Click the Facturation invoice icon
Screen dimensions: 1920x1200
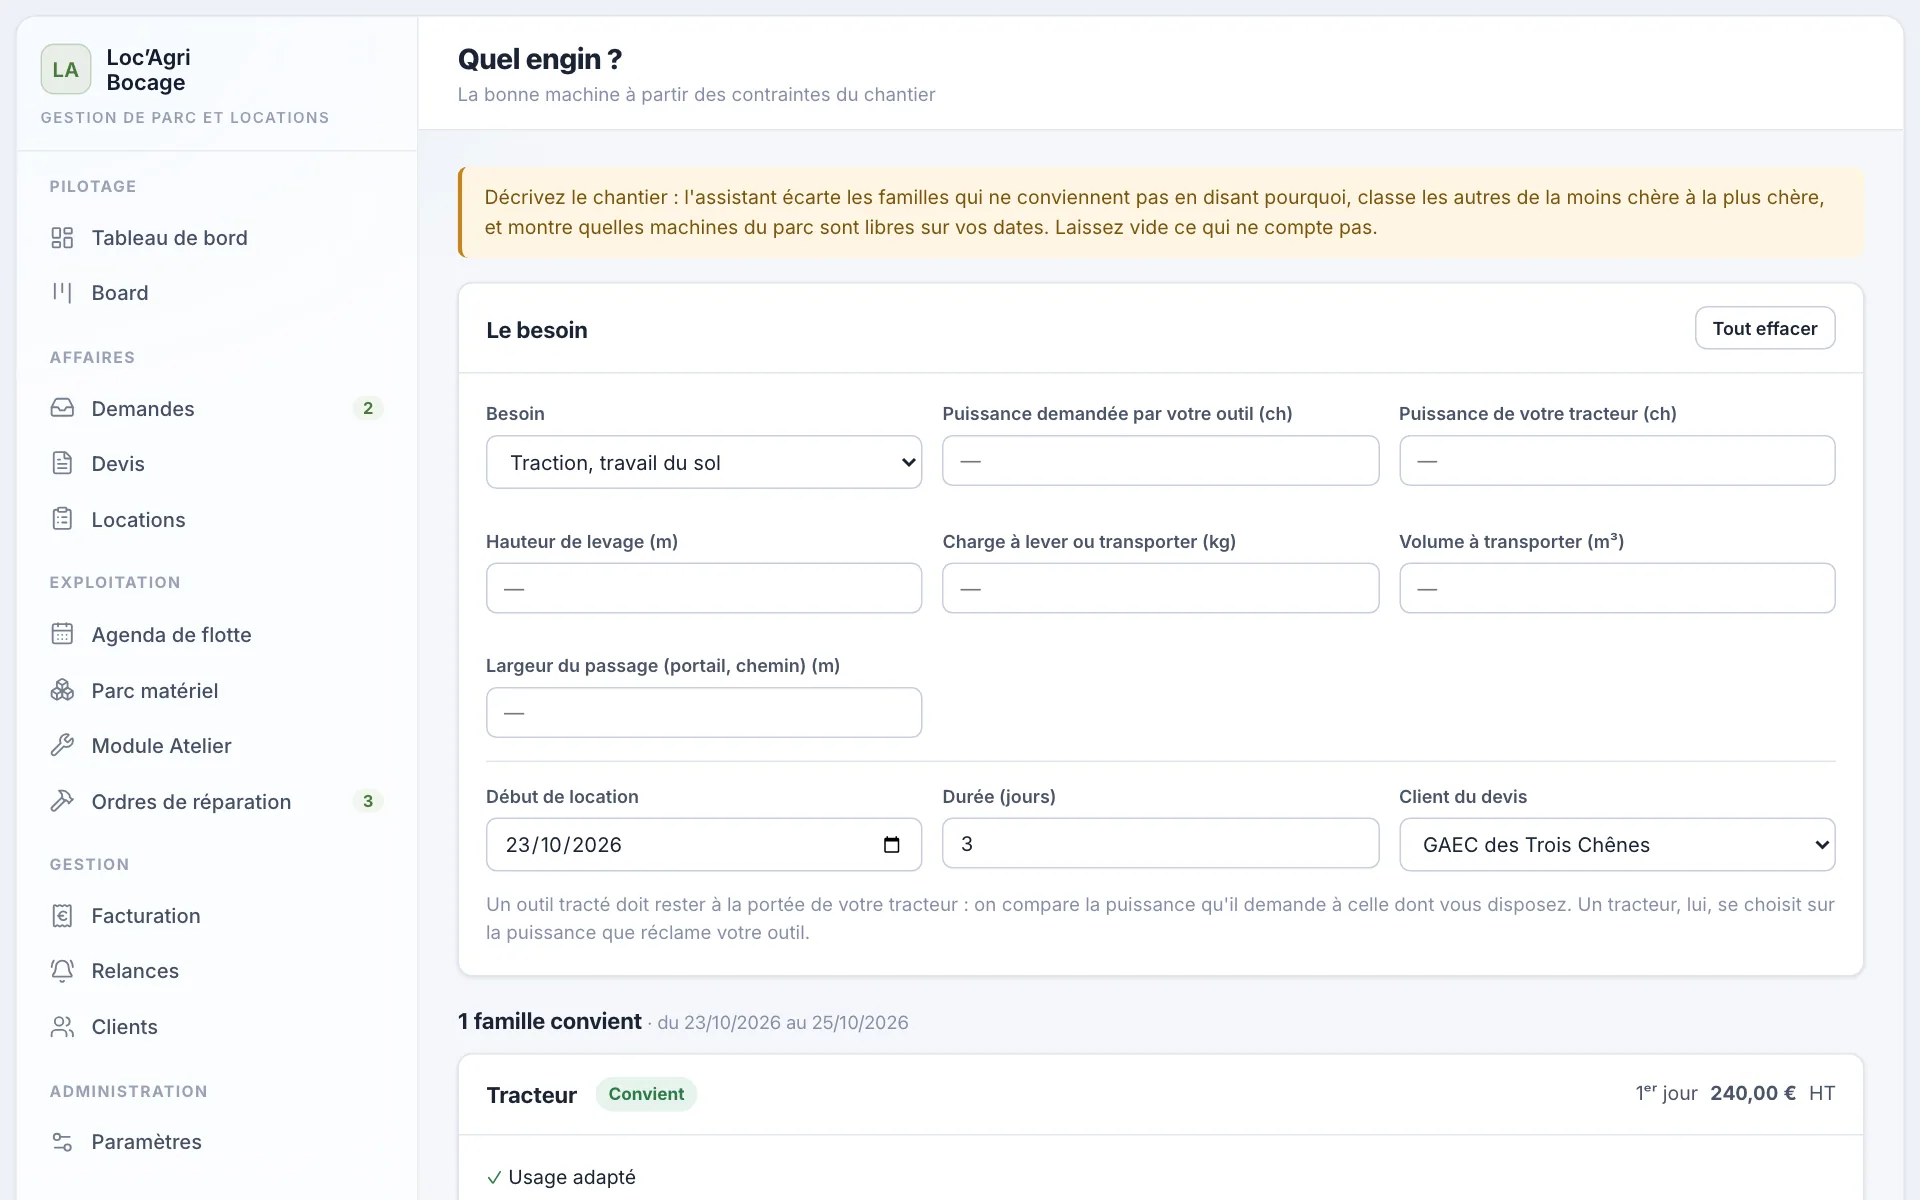tap(62, 916)
